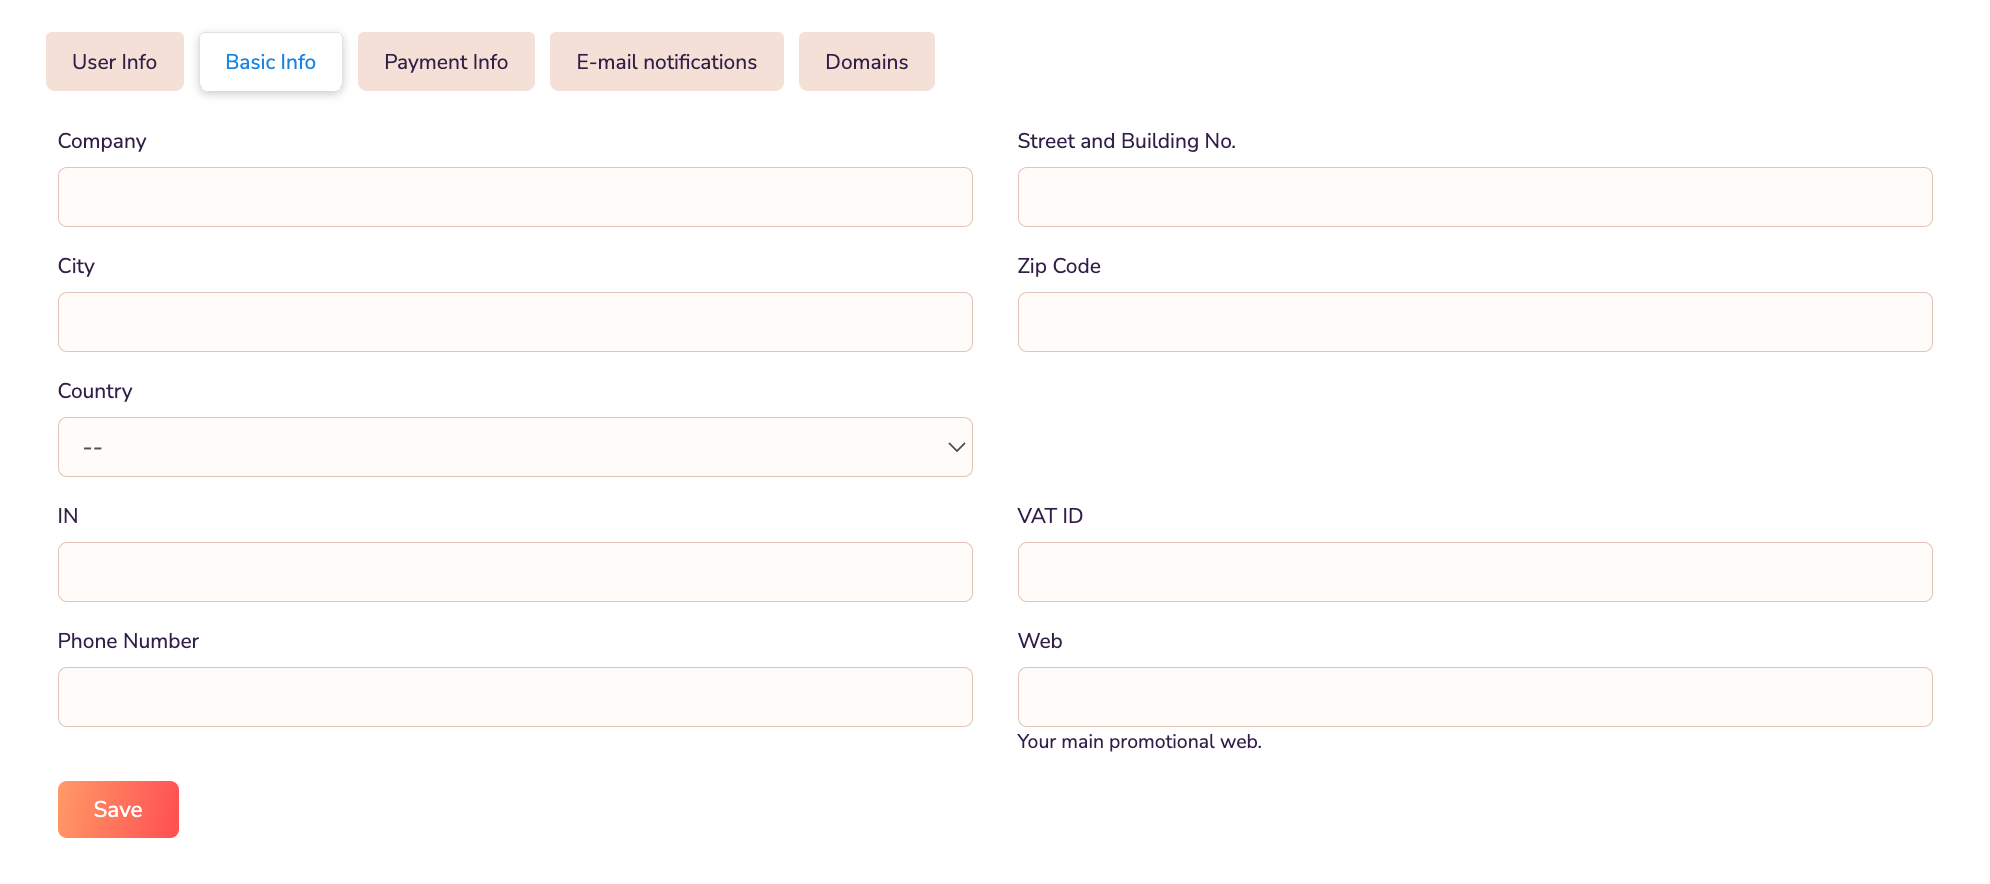The width and height of the screenshot is (1990, 884).
Task: Click the Company field label
Action: coord(102,141)
